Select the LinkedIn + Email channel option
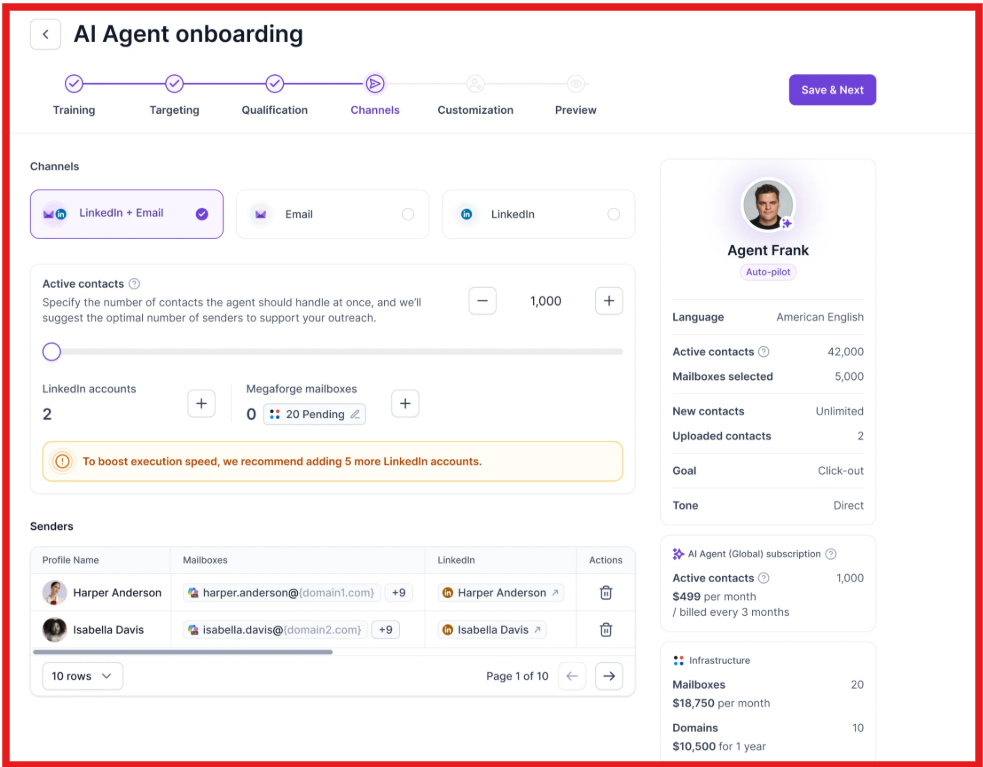 [x=126, y=213]
